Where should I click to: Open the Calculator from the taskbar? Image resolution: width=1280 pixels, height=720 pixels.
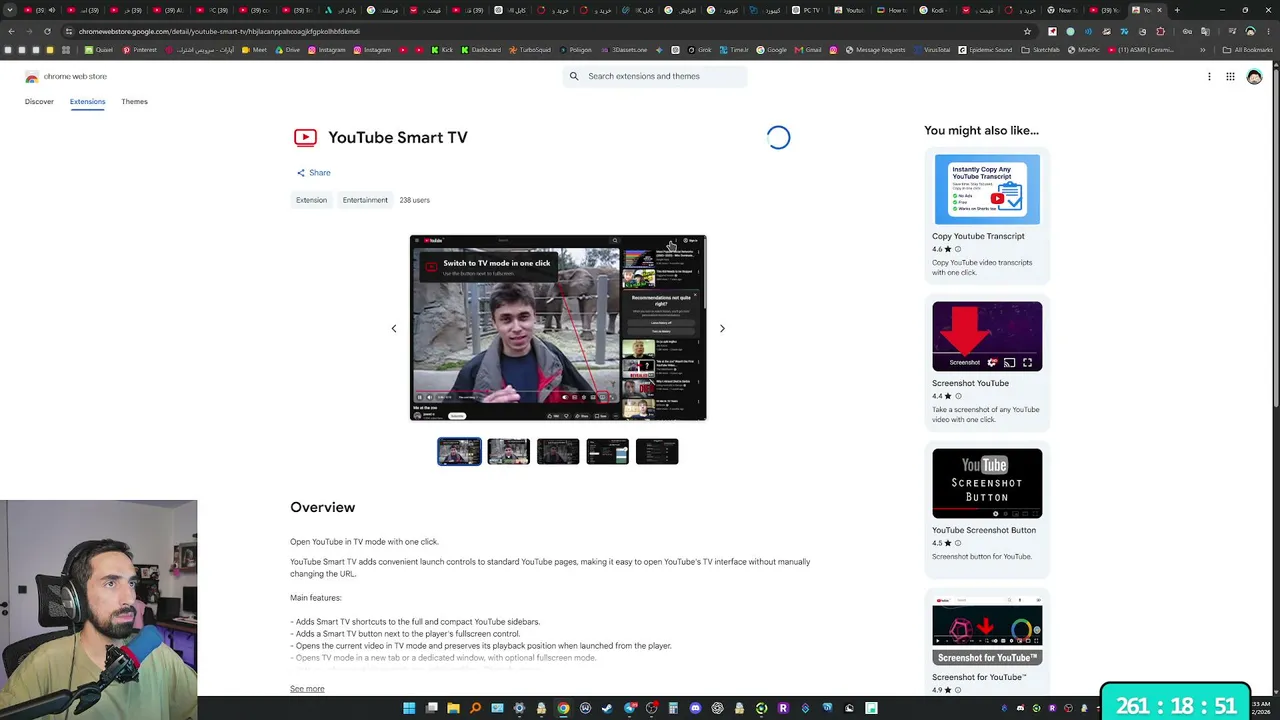(x=673, y=708)
